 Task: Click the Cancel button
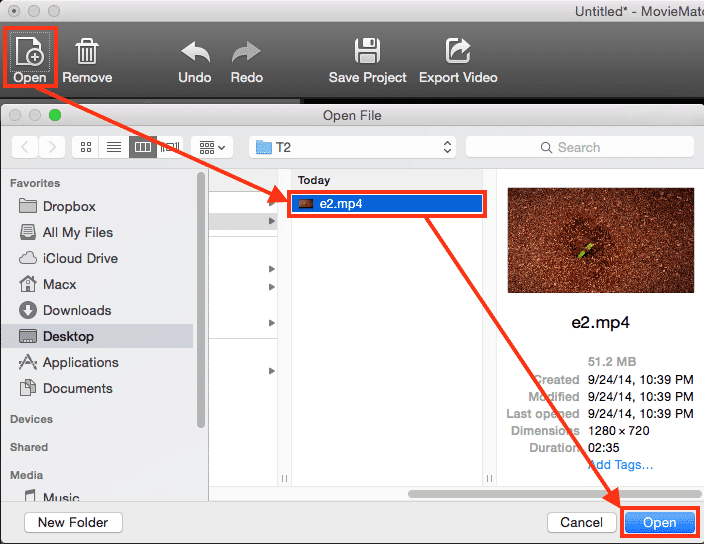tap(581, 522)
